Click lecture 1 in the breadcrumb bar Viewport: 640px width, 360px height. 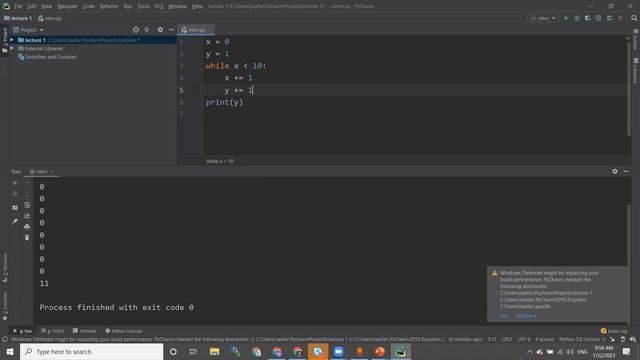click(18, 18)
